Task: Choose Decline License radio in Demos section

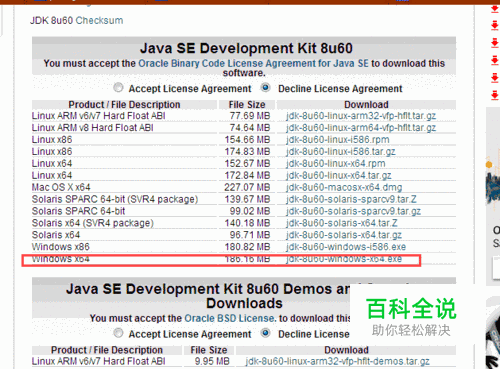Action: 265,333
